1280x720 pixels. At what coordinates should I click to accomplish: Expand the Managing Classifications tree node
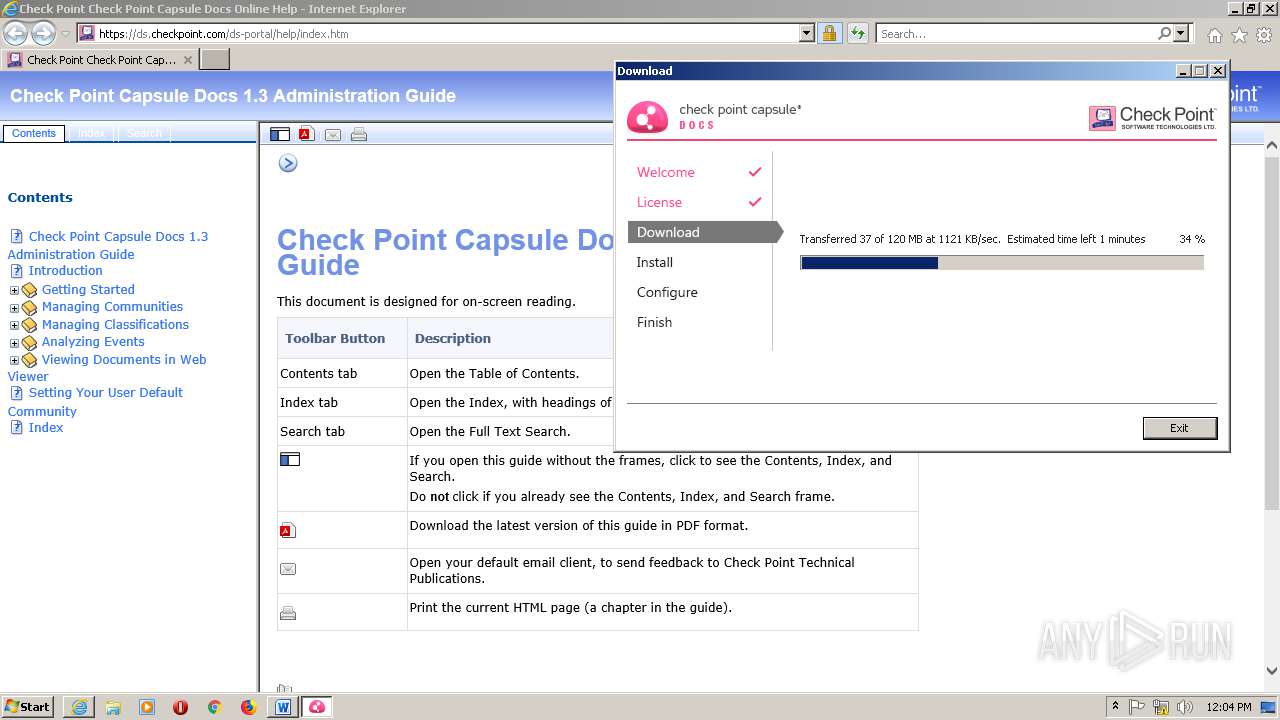click(x=14, y=326)
